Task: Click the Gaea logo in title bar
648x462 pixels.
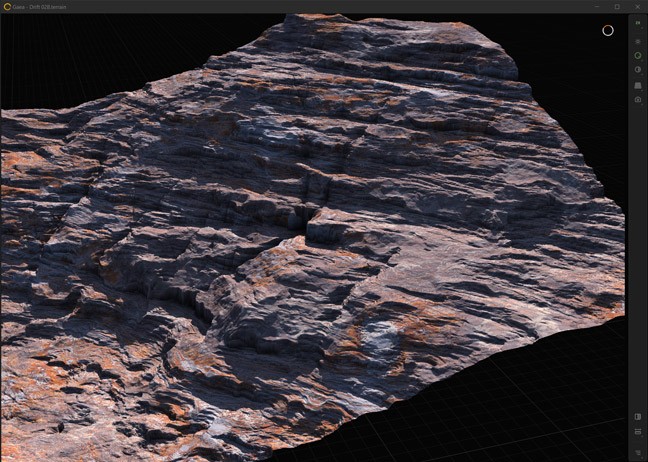Action: (x=7, y=6)
